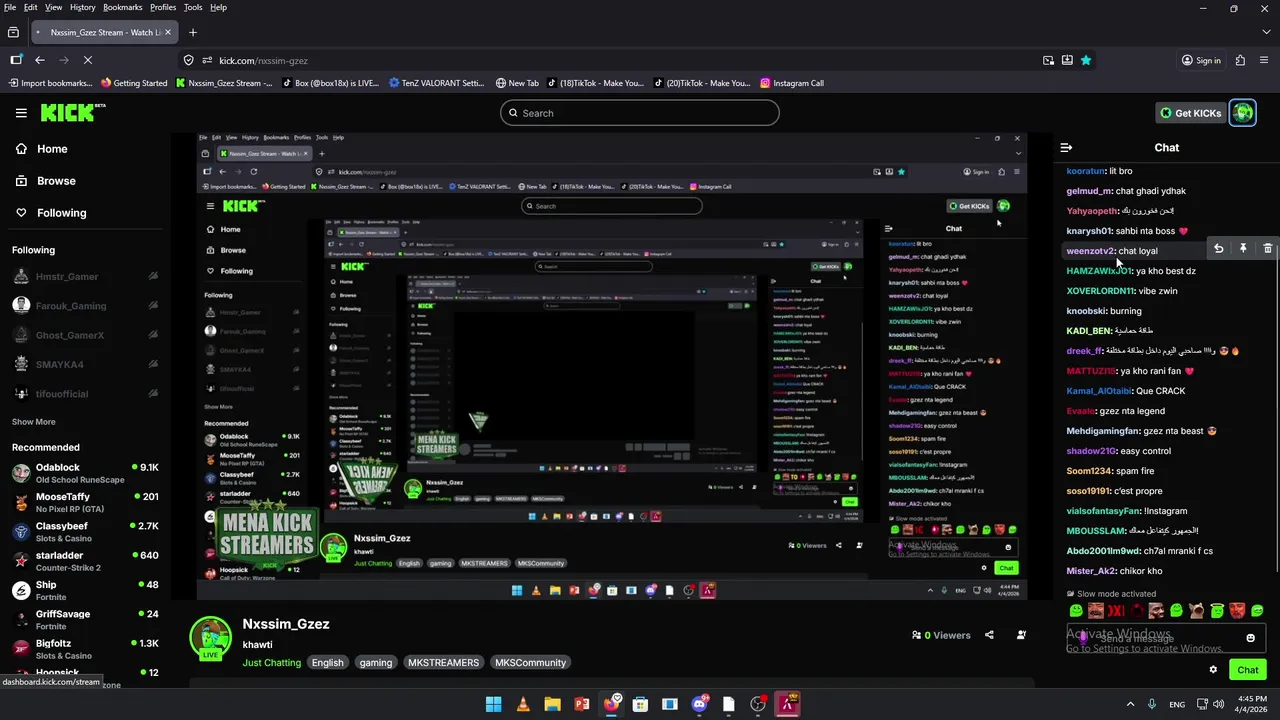Open Firefox application hamburger menu
The width and height of the screenshot is (1280, 720).
[x=1265, y=60]
